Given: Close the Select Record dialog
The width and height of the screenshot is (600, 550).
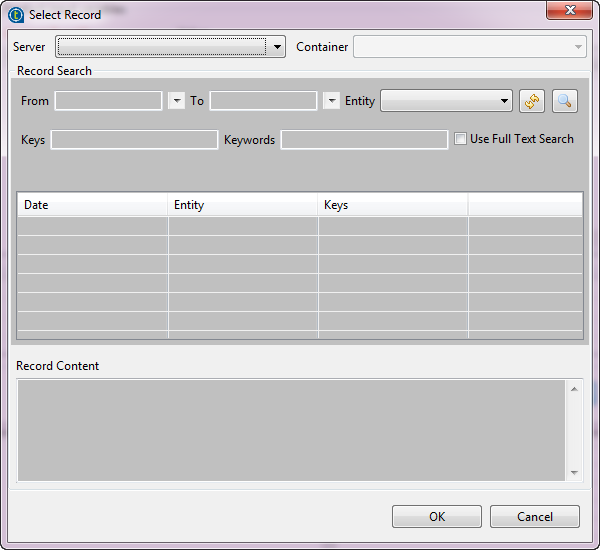Looking at the screenshot, I should pos(569,10).
